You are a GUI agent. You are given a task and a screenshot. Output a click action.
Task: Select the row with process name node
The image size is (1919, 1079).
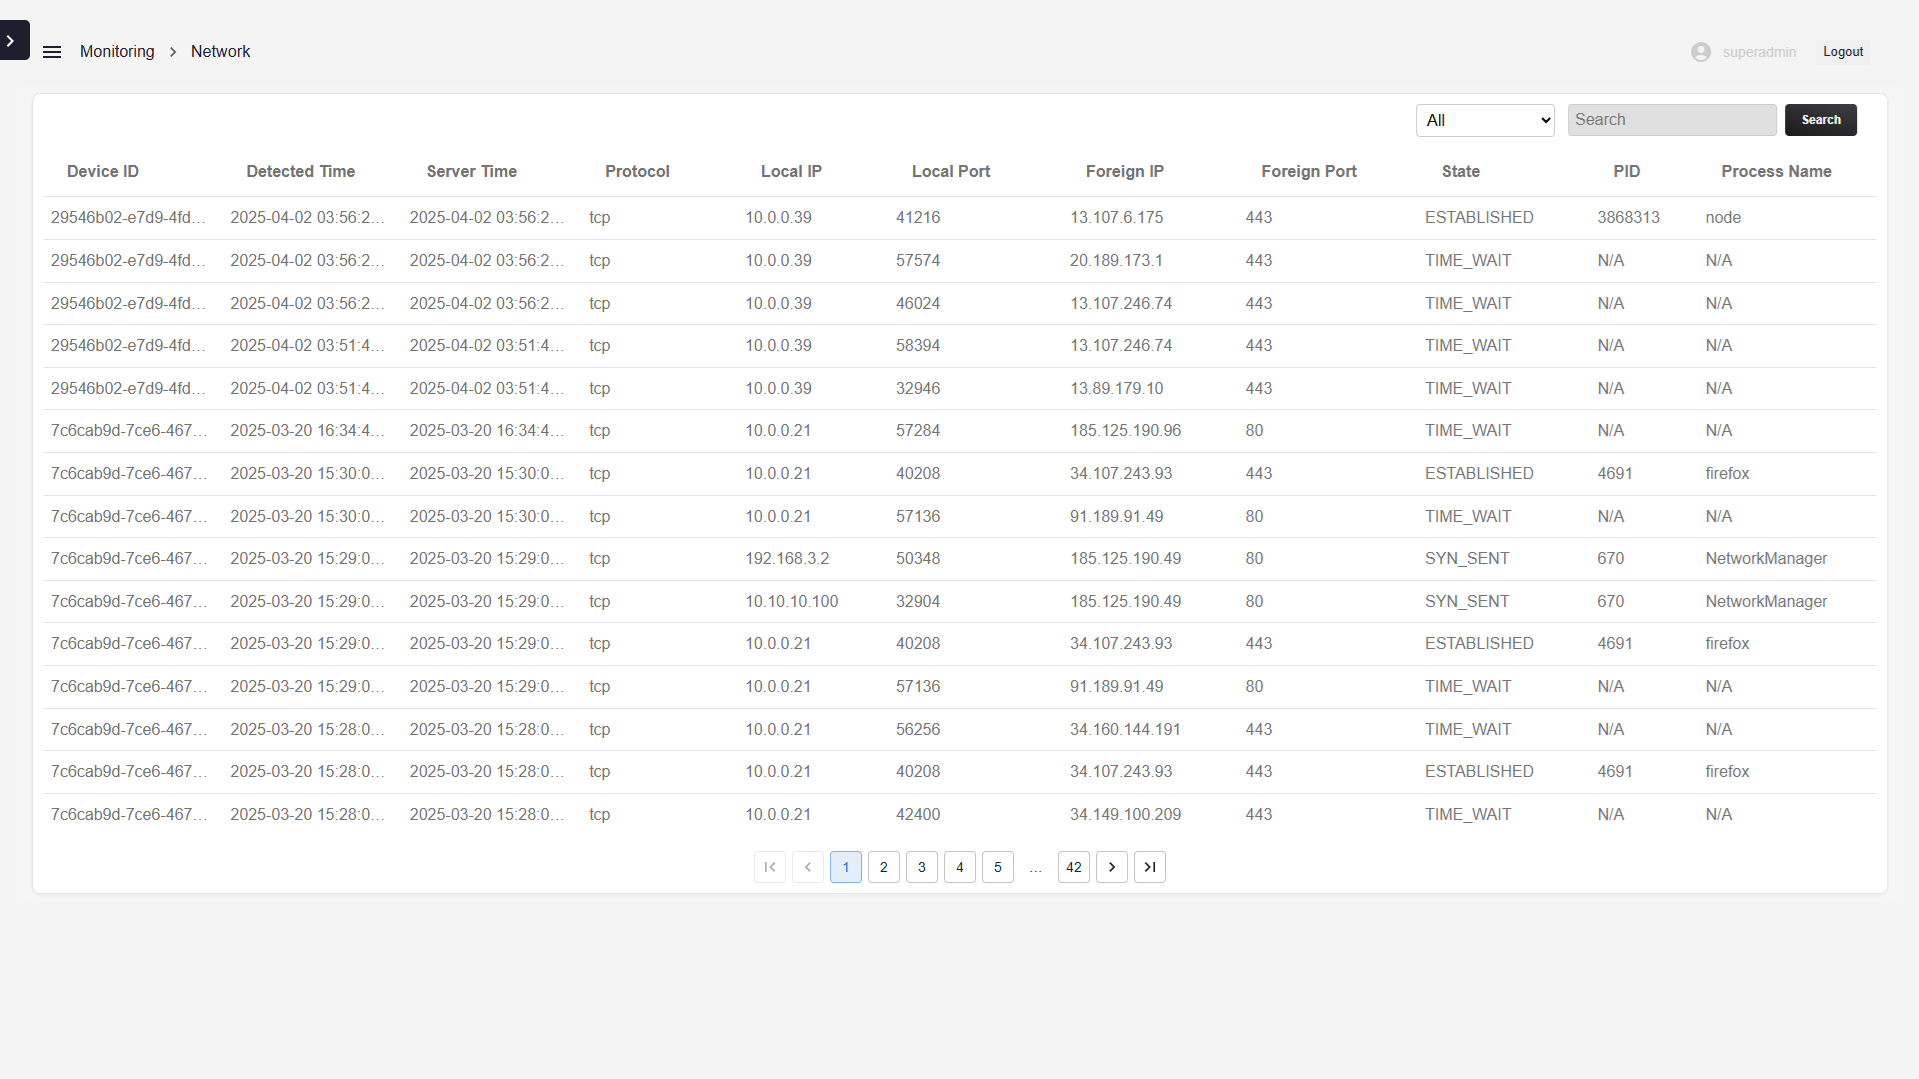click(959, 218)
